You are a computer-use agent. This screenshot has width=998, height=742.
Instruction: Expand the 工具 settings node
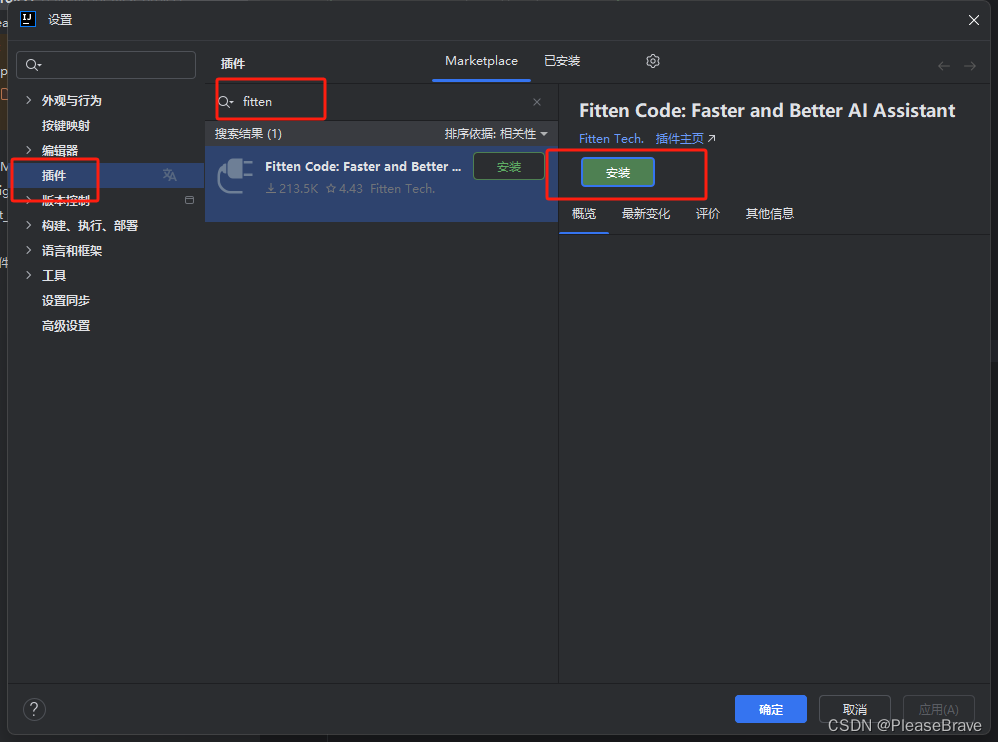[29, 275]
